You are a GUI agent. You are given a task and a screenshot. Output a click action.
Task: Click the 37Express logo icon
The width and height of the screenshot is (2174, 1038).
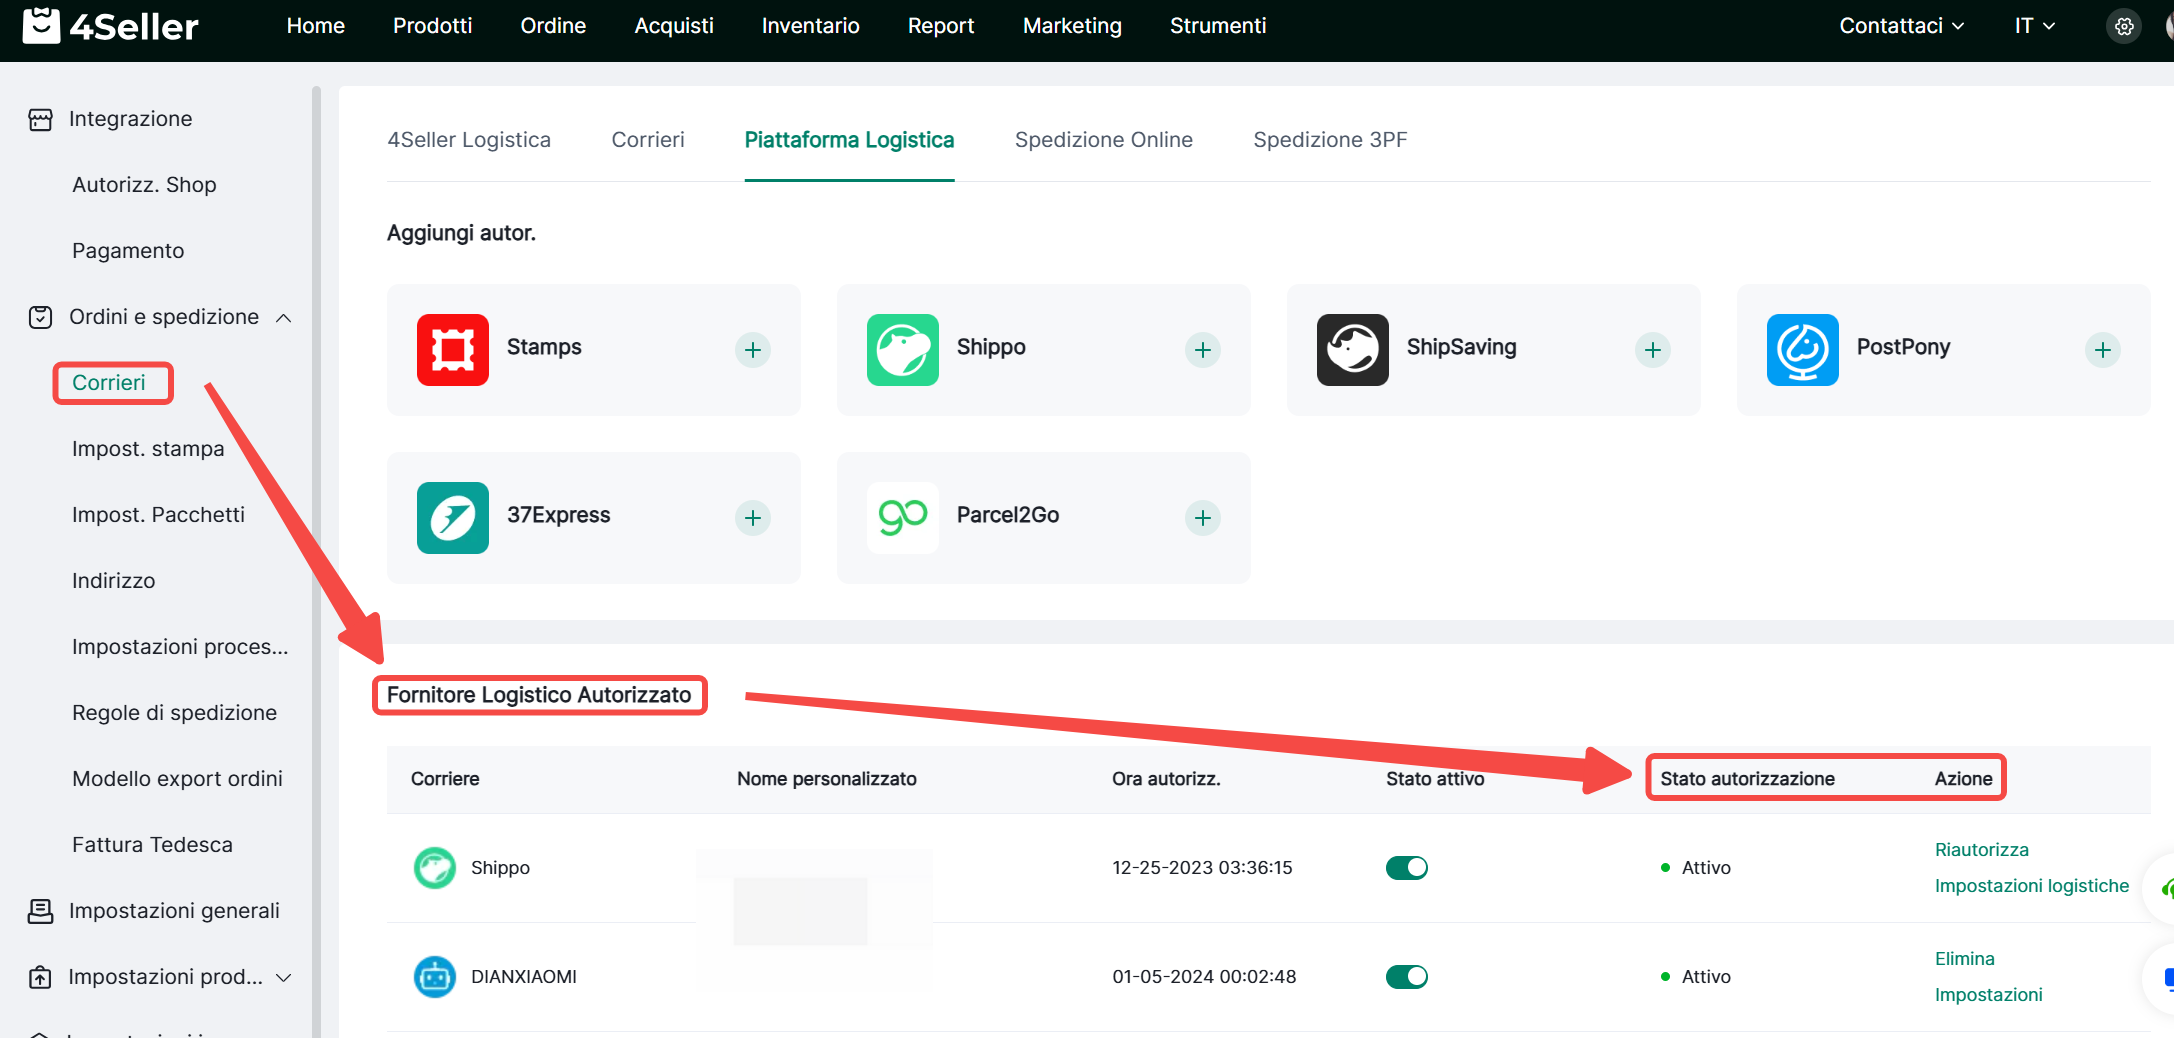[x=453, y=518]
